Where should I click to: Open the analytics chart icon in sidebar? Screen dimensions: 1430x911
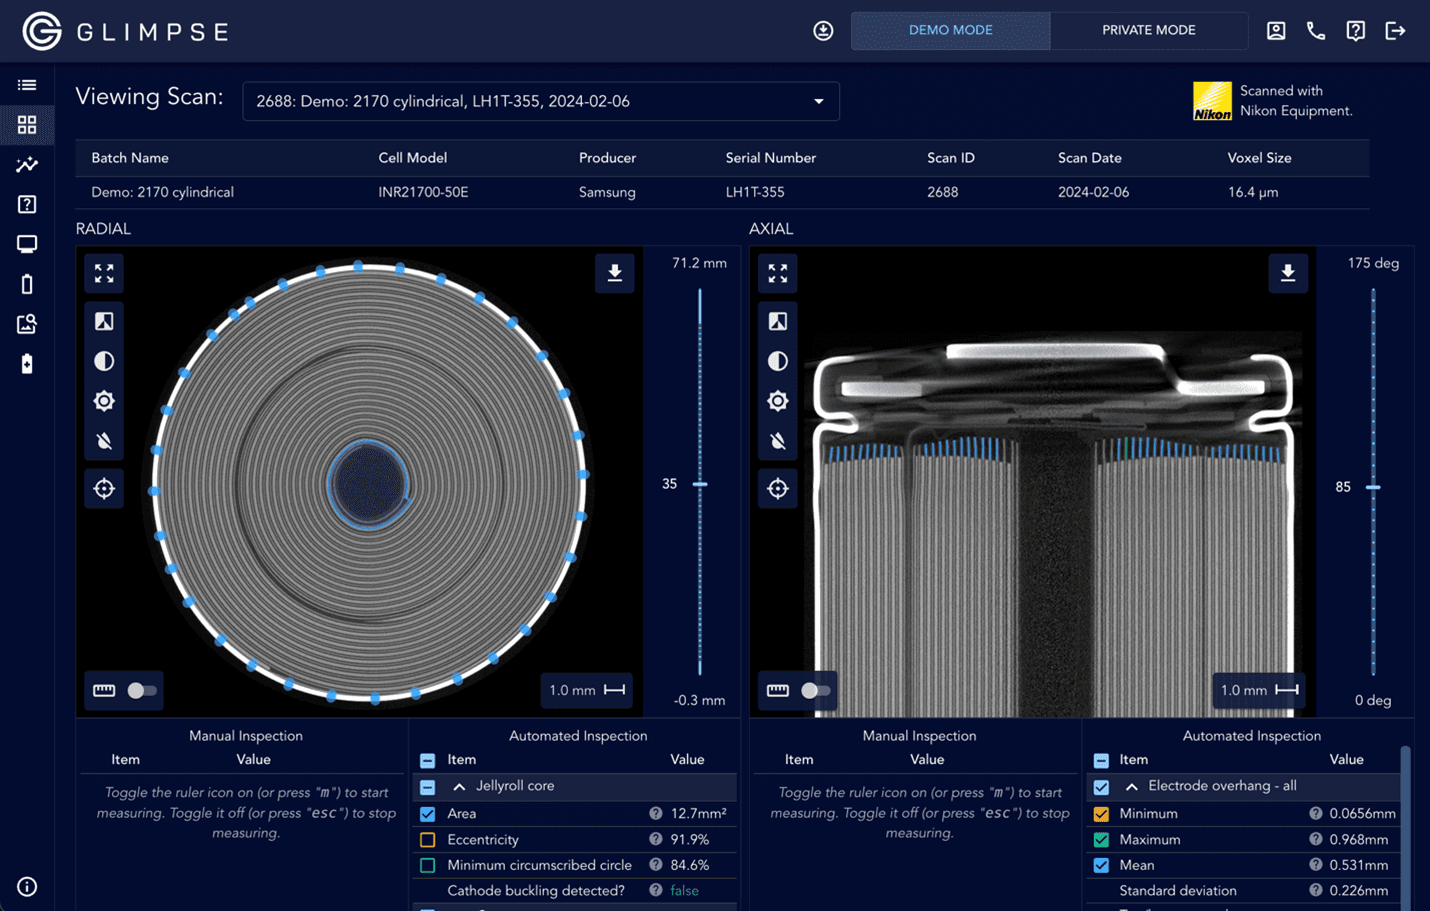coord(27,165)
